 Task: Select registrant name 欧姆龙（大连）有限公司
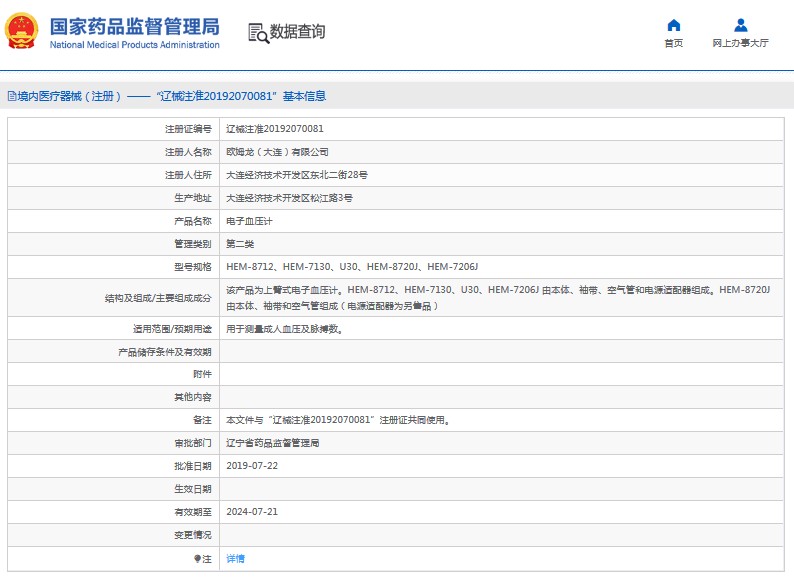pos(277,152)
